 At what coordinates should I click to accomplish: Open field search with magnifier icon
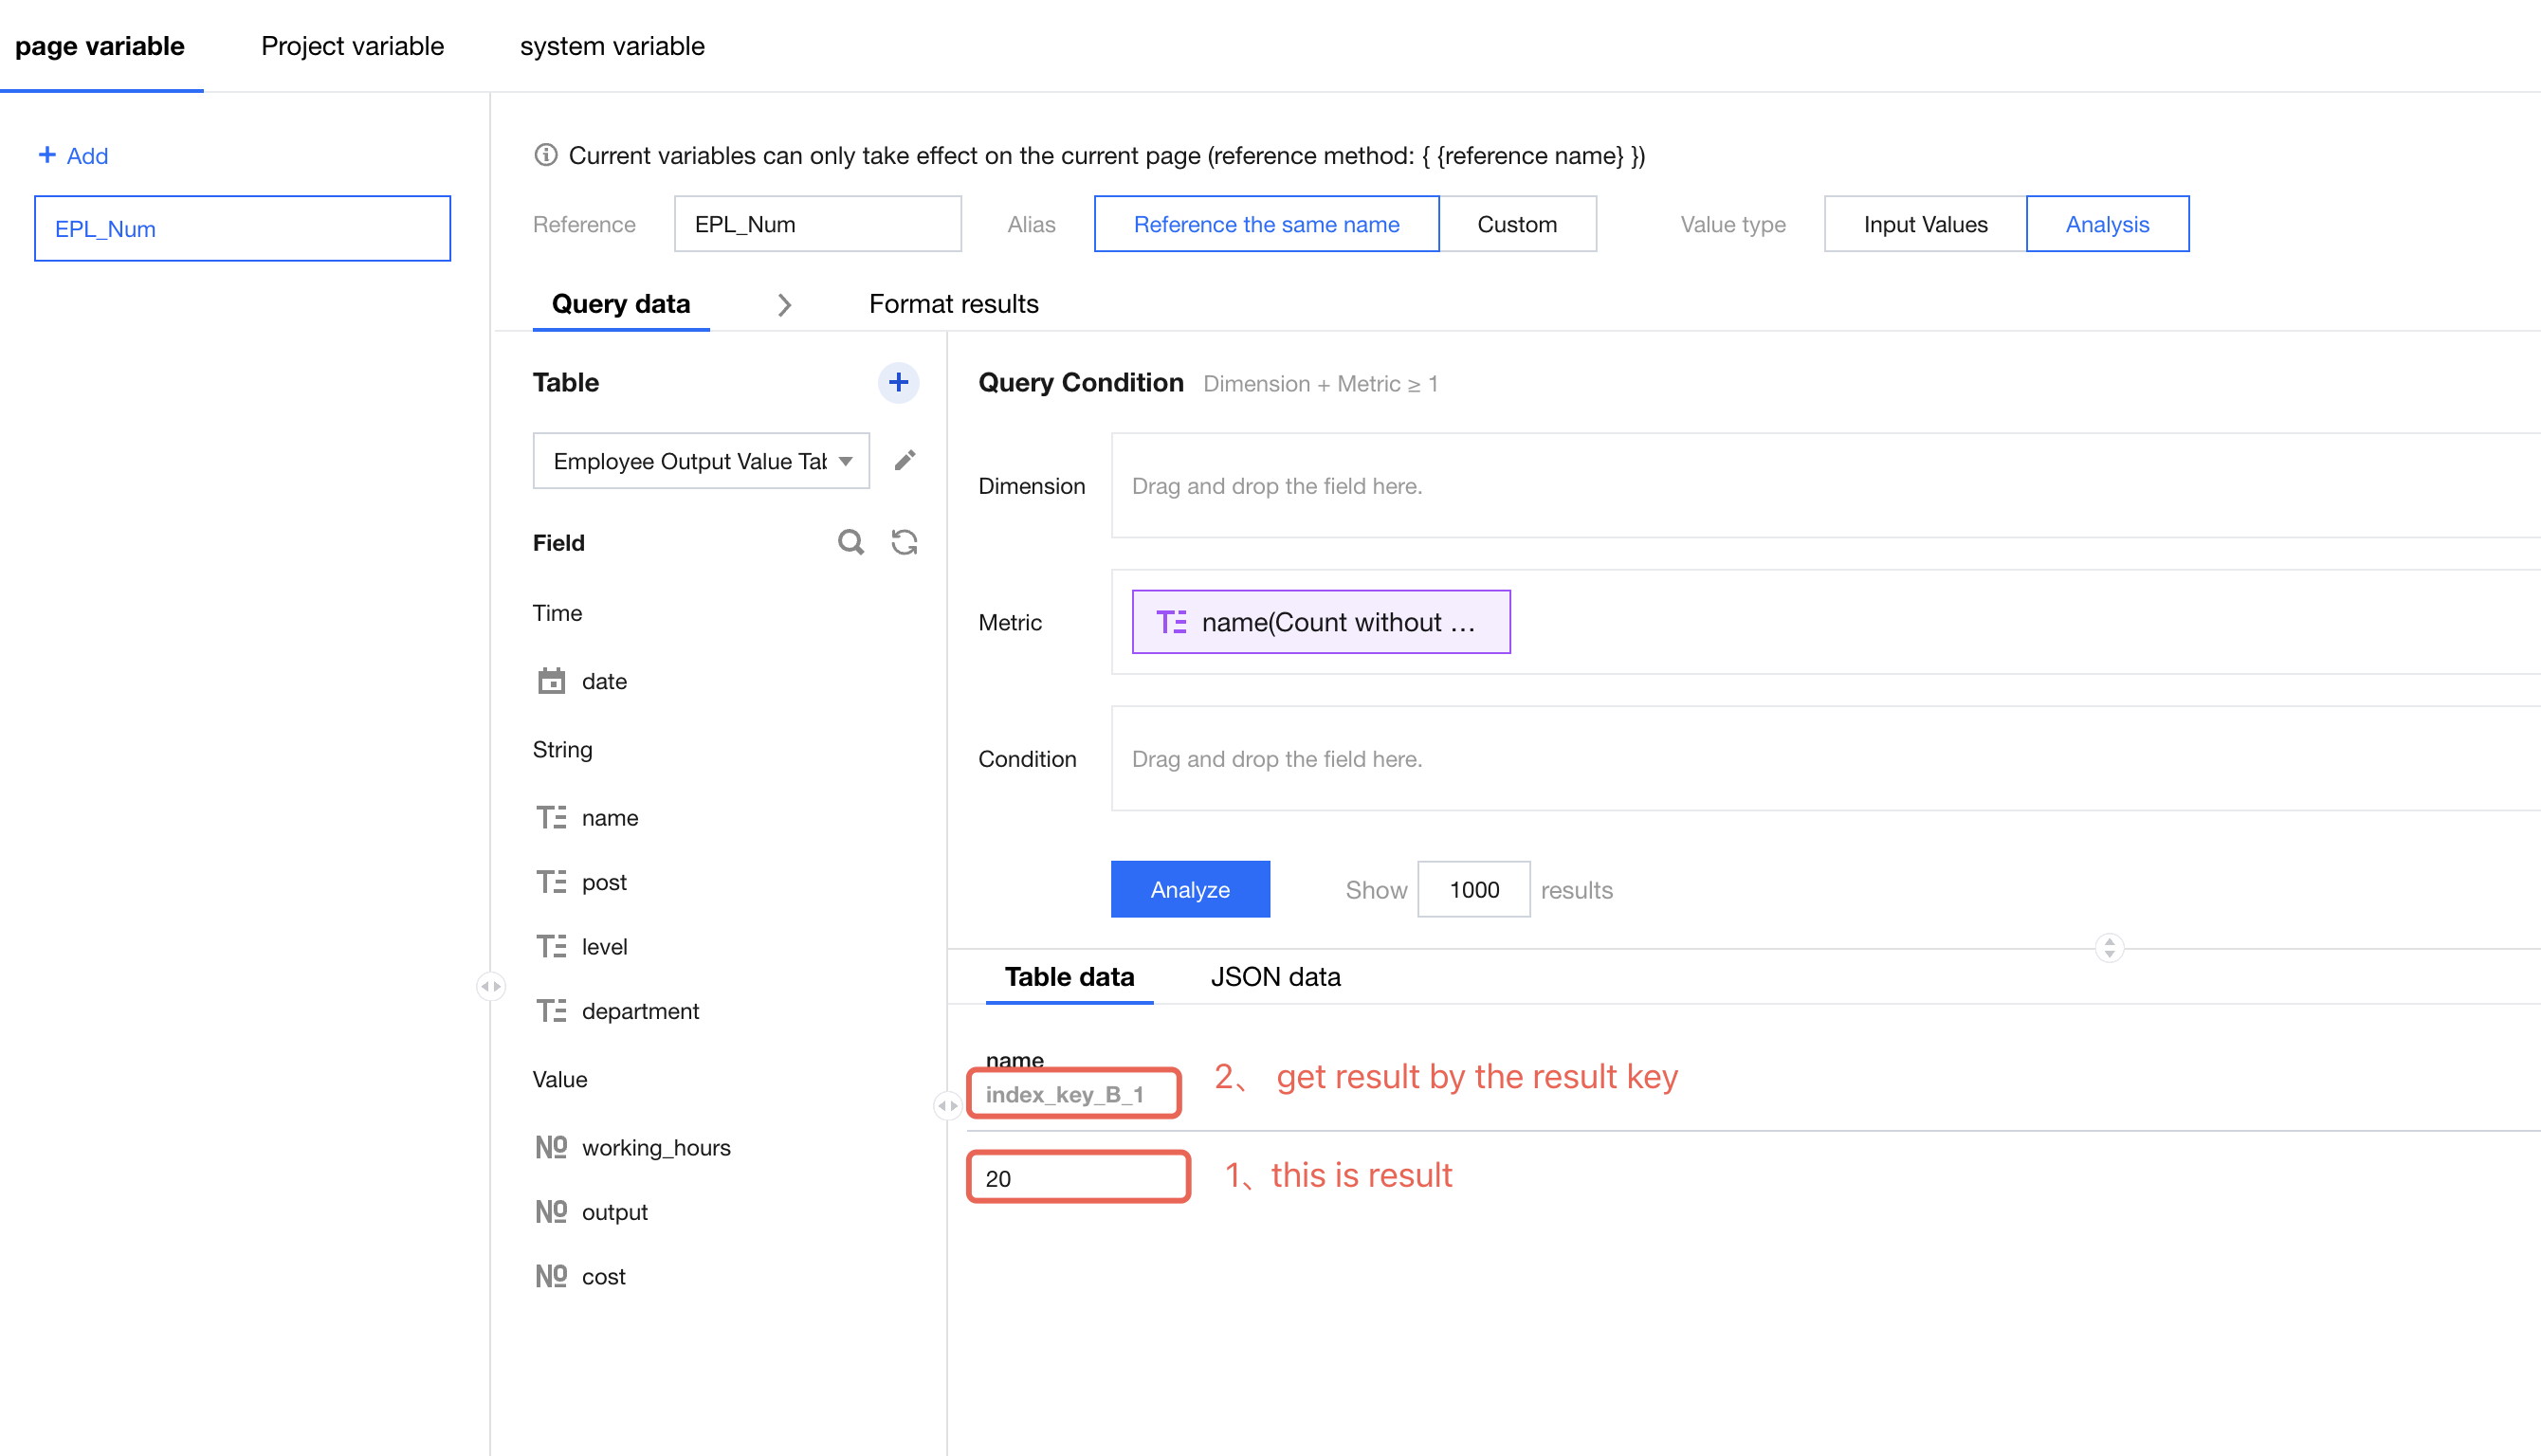click(x=850, y=542)
